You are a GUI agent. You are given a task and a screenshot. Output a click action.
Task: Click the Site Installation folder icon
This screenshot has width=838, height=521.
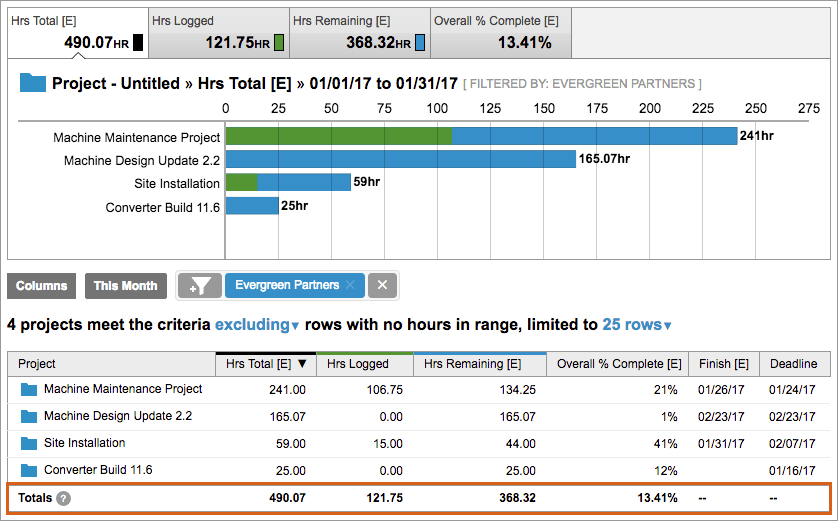pos(29,444)
